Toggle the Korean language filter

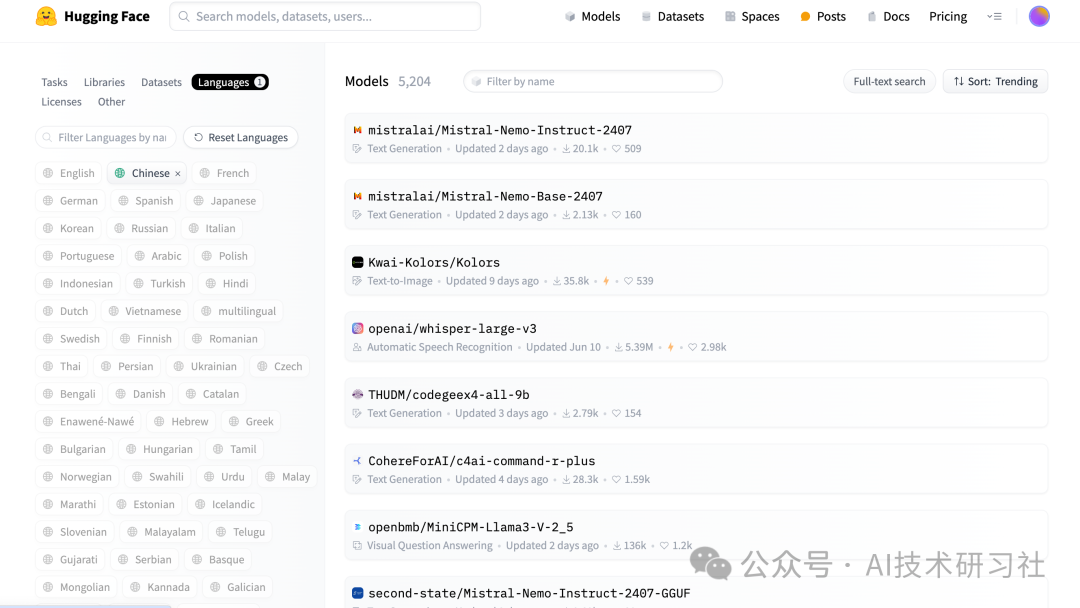pyautogui.click(x=68, y=228)
